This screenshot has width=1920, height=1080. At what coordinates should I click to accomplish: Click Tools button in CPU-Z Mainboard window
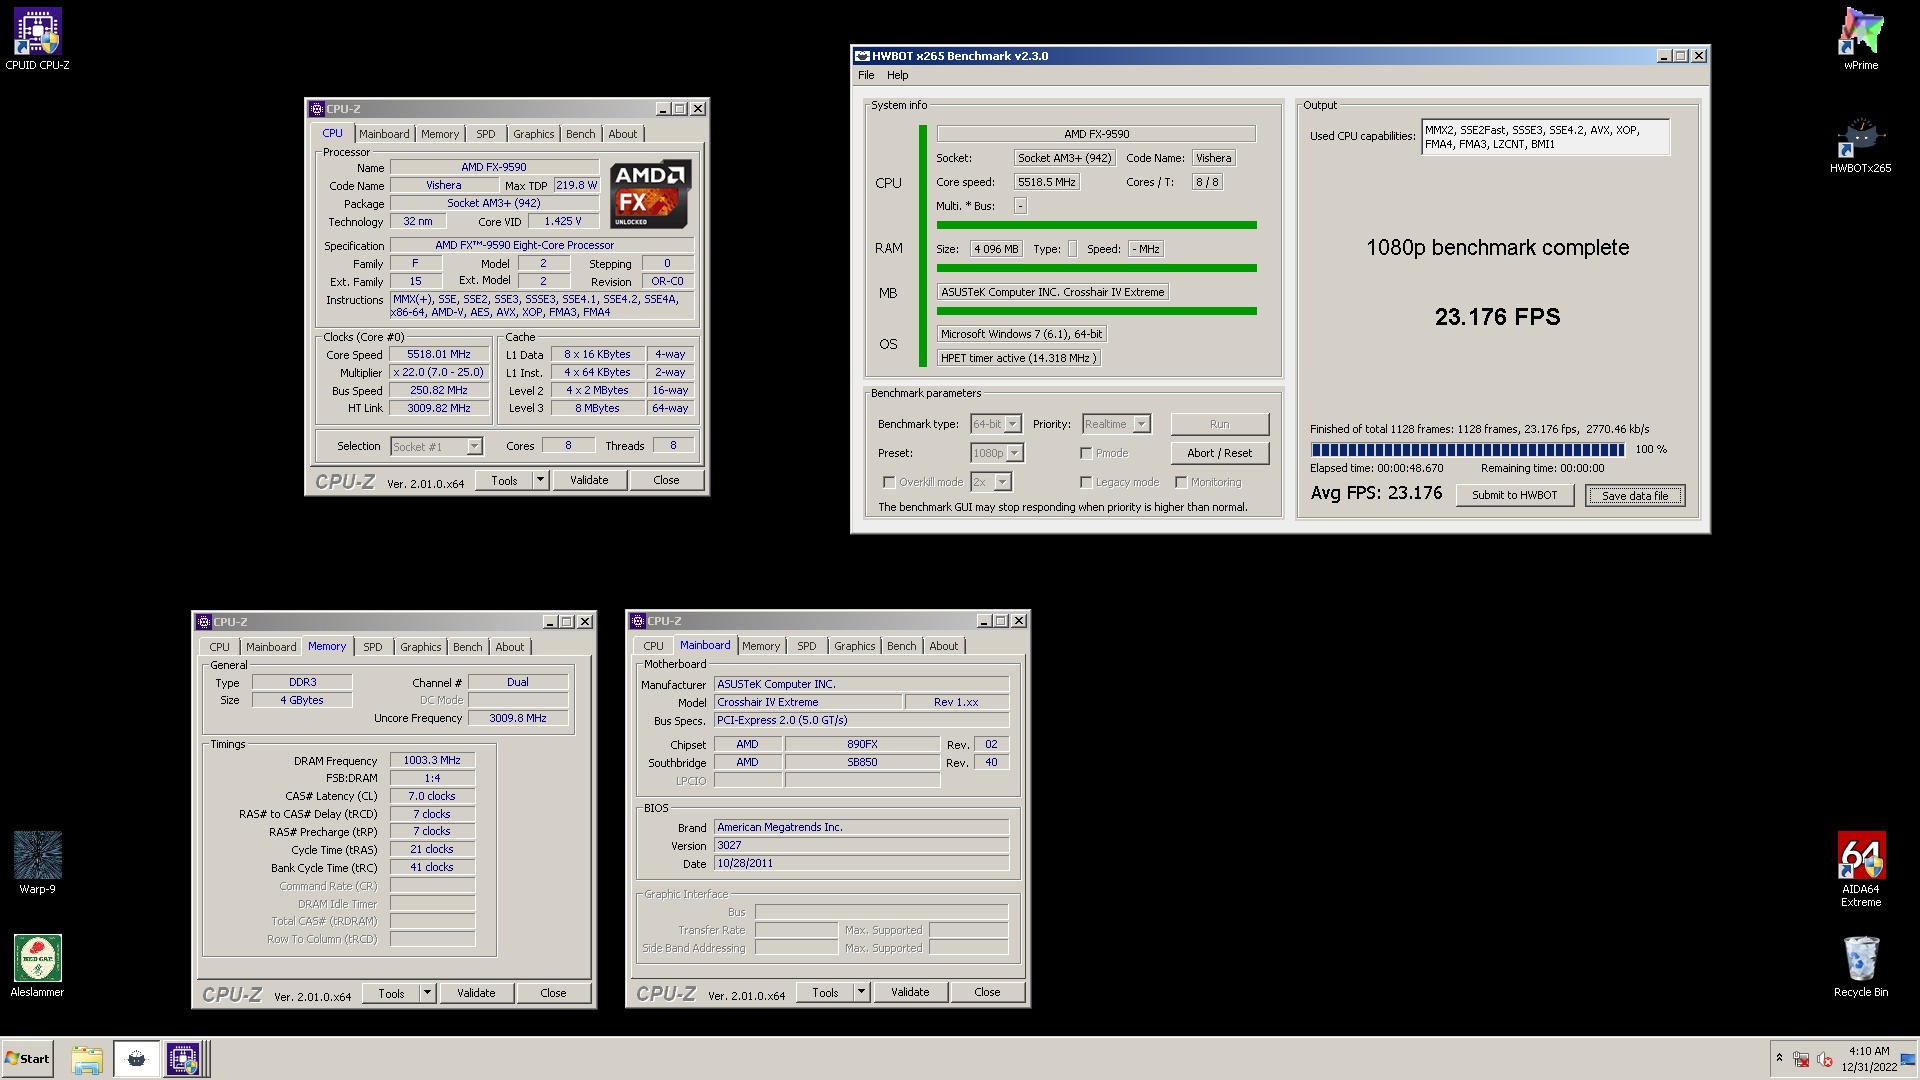[825, 993]
